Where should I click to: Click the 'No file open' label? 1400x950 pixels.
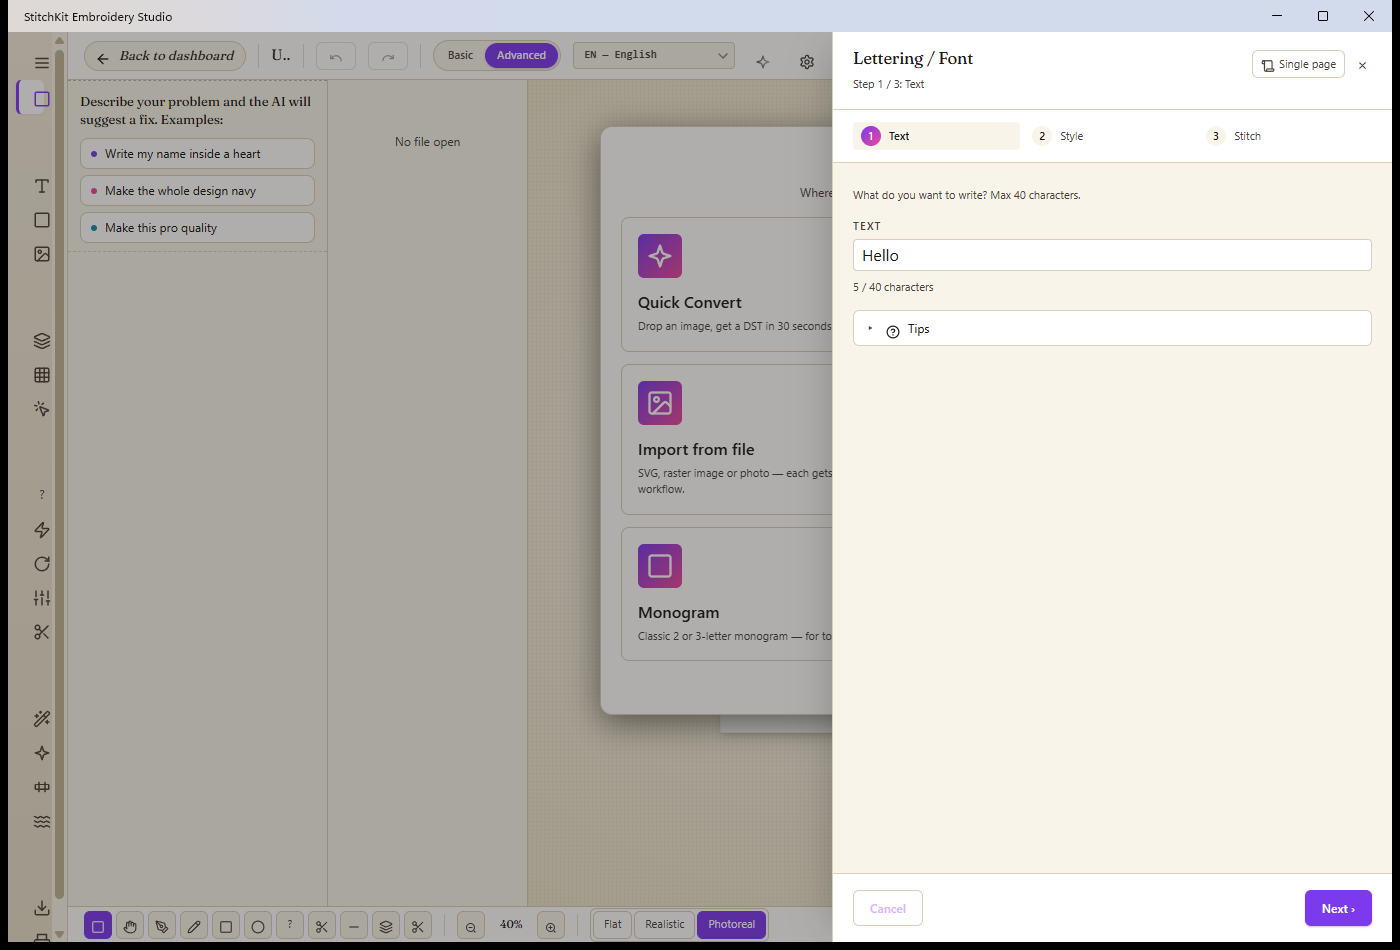coord(428,142)
